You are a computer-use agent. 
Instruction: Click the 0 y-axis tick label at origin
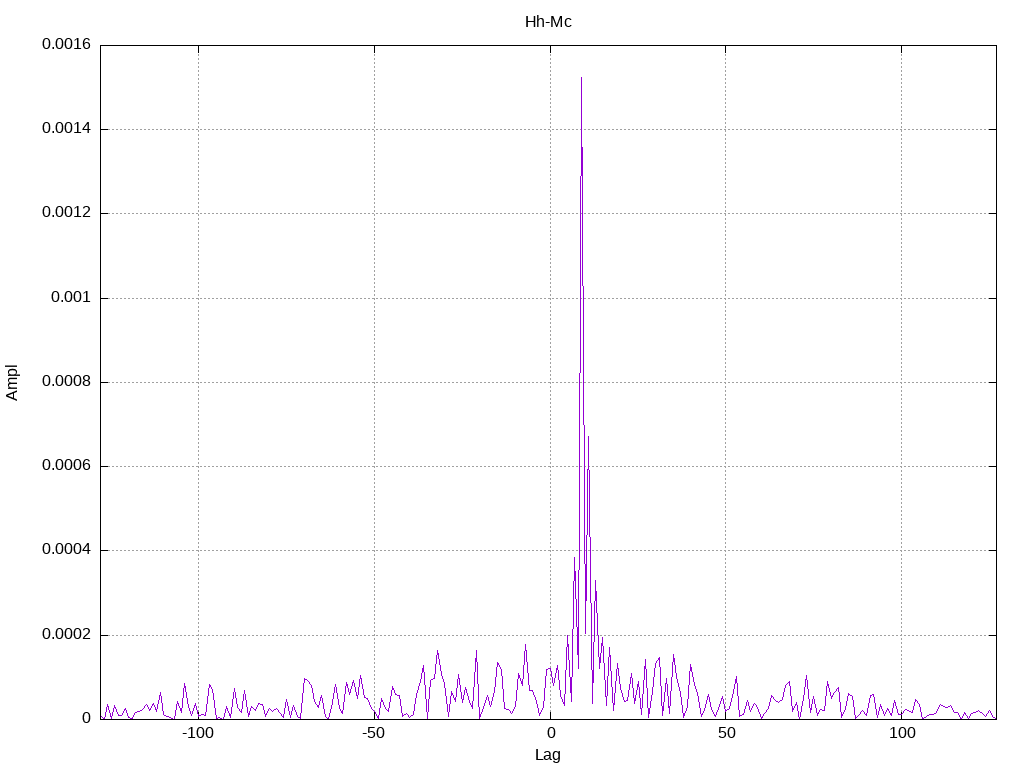coord(86,718)
